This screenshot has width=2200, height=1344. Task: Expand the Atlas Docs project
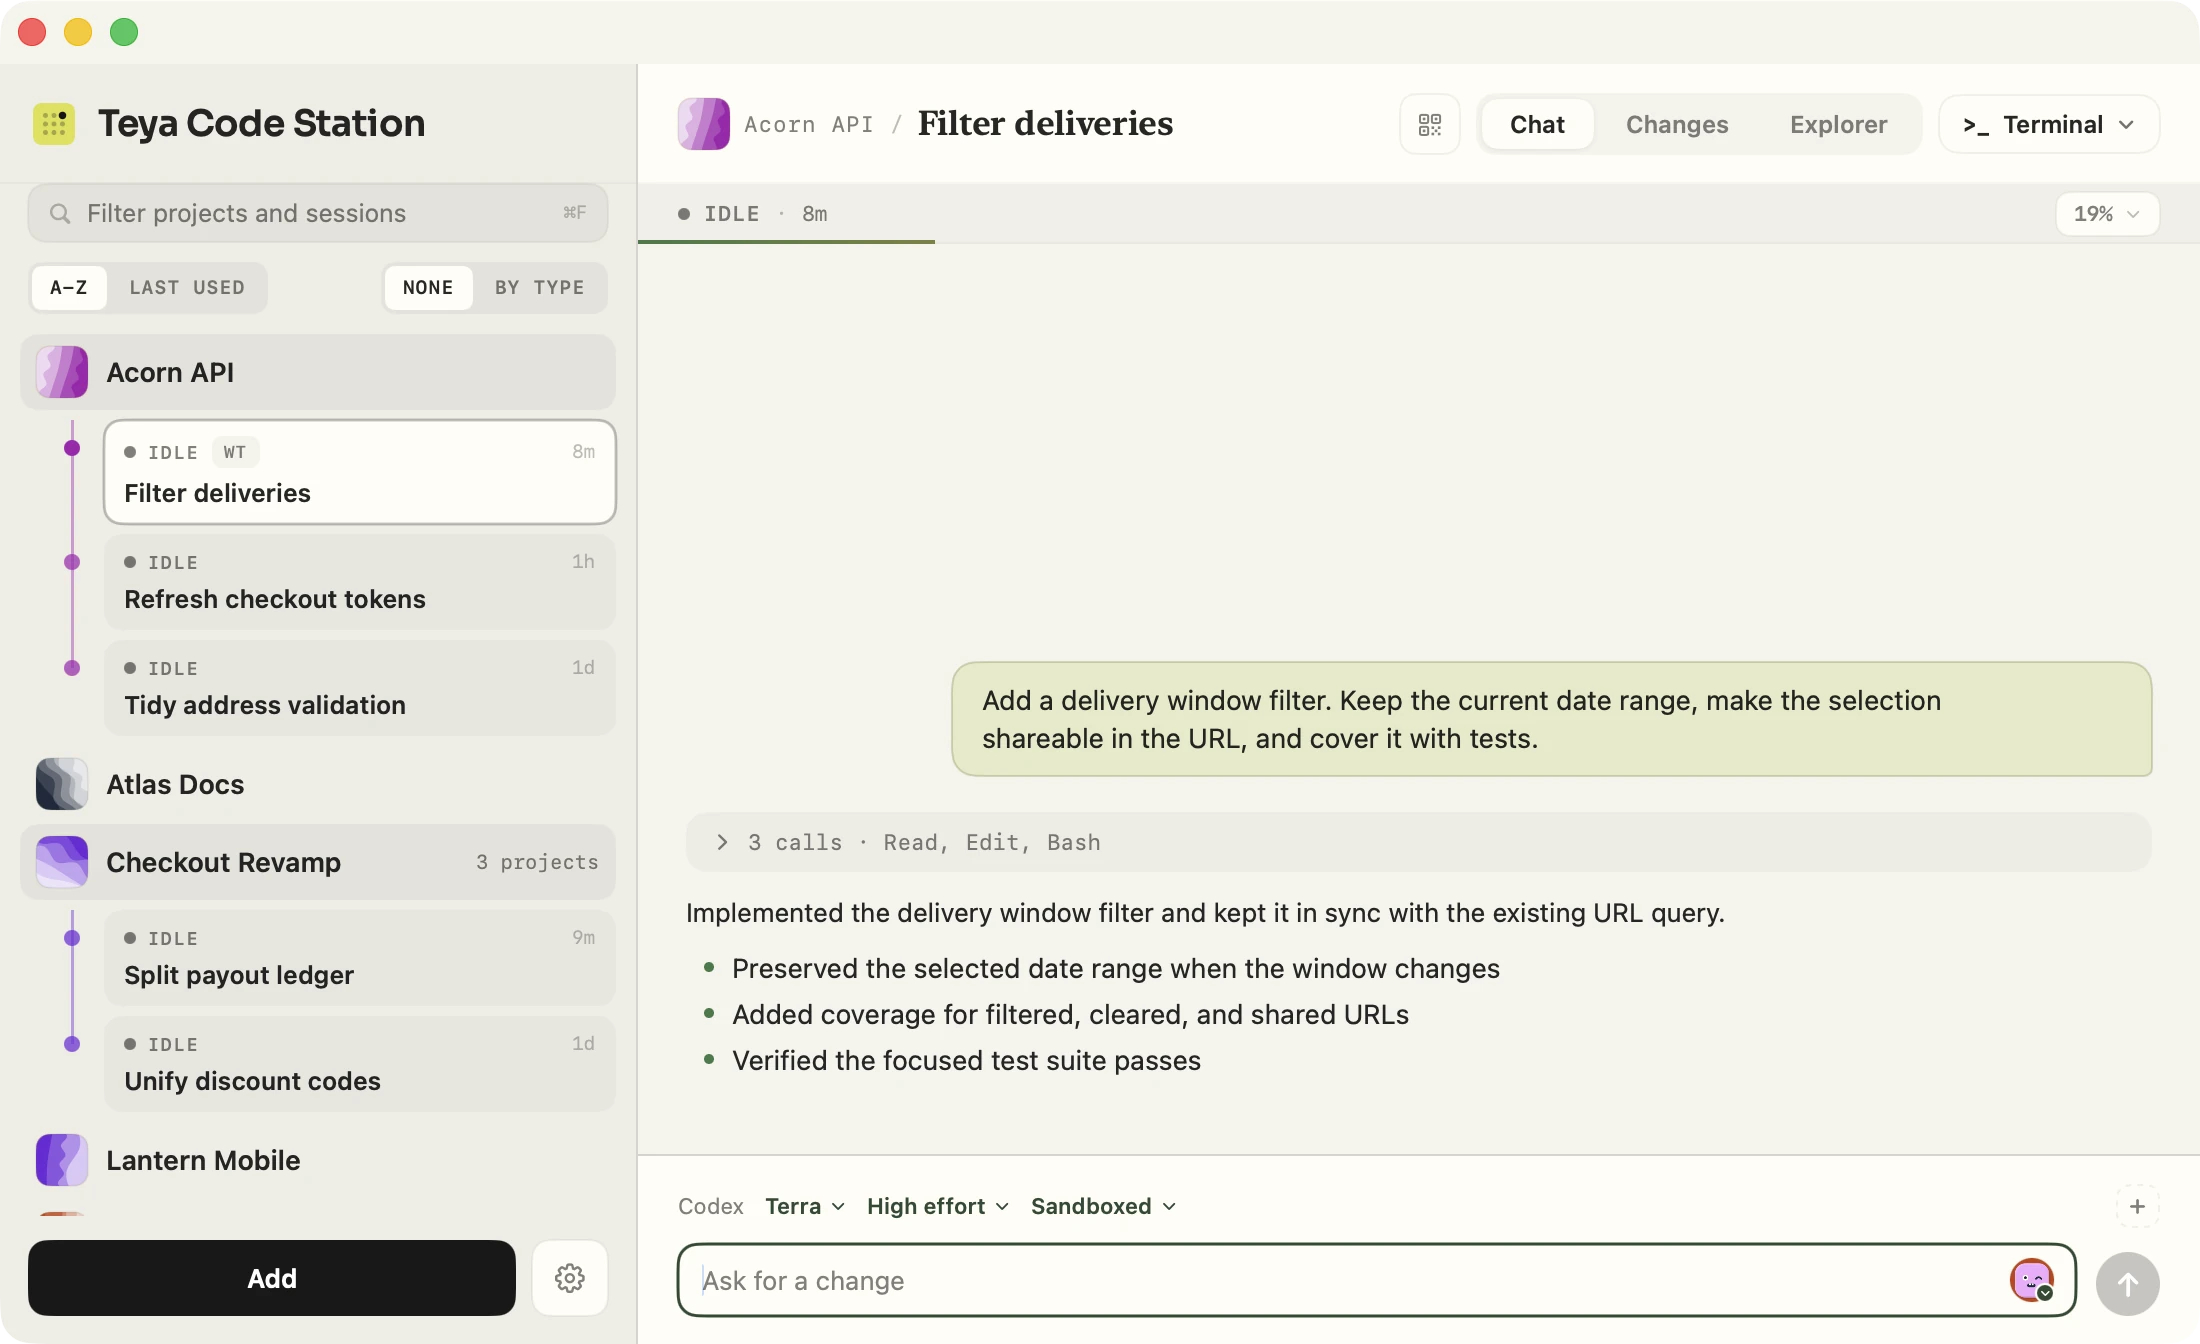(x=318, y=784)
